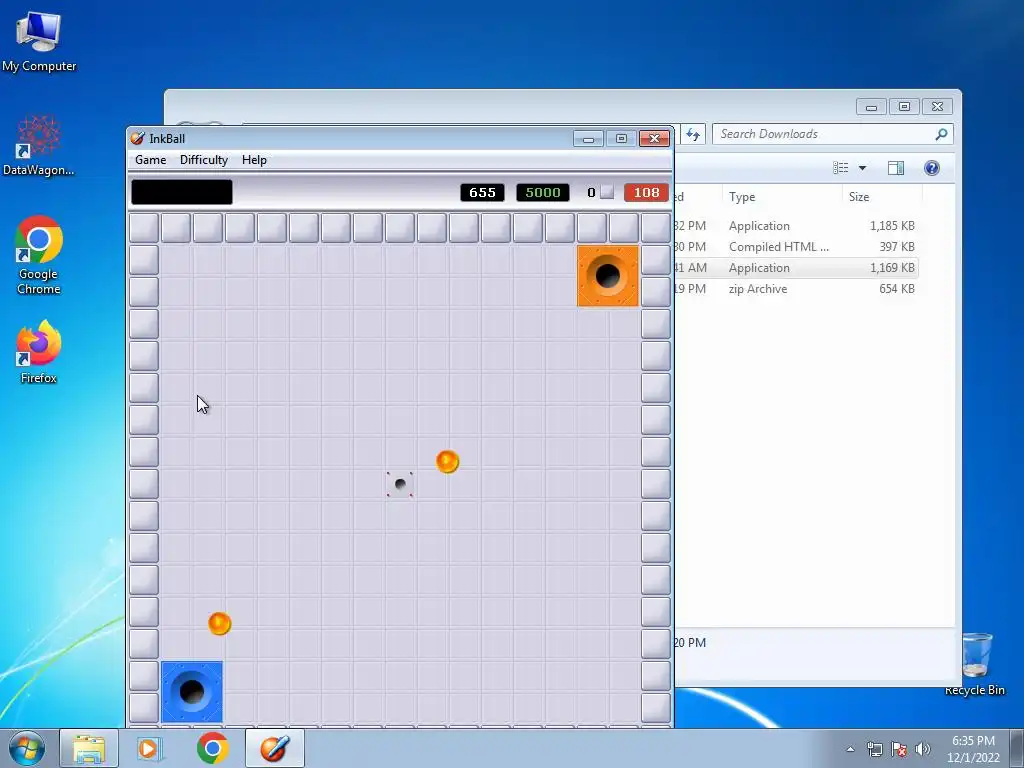Minimize the InkBall window
This screenshot has height=768, width=1024.
588,138
